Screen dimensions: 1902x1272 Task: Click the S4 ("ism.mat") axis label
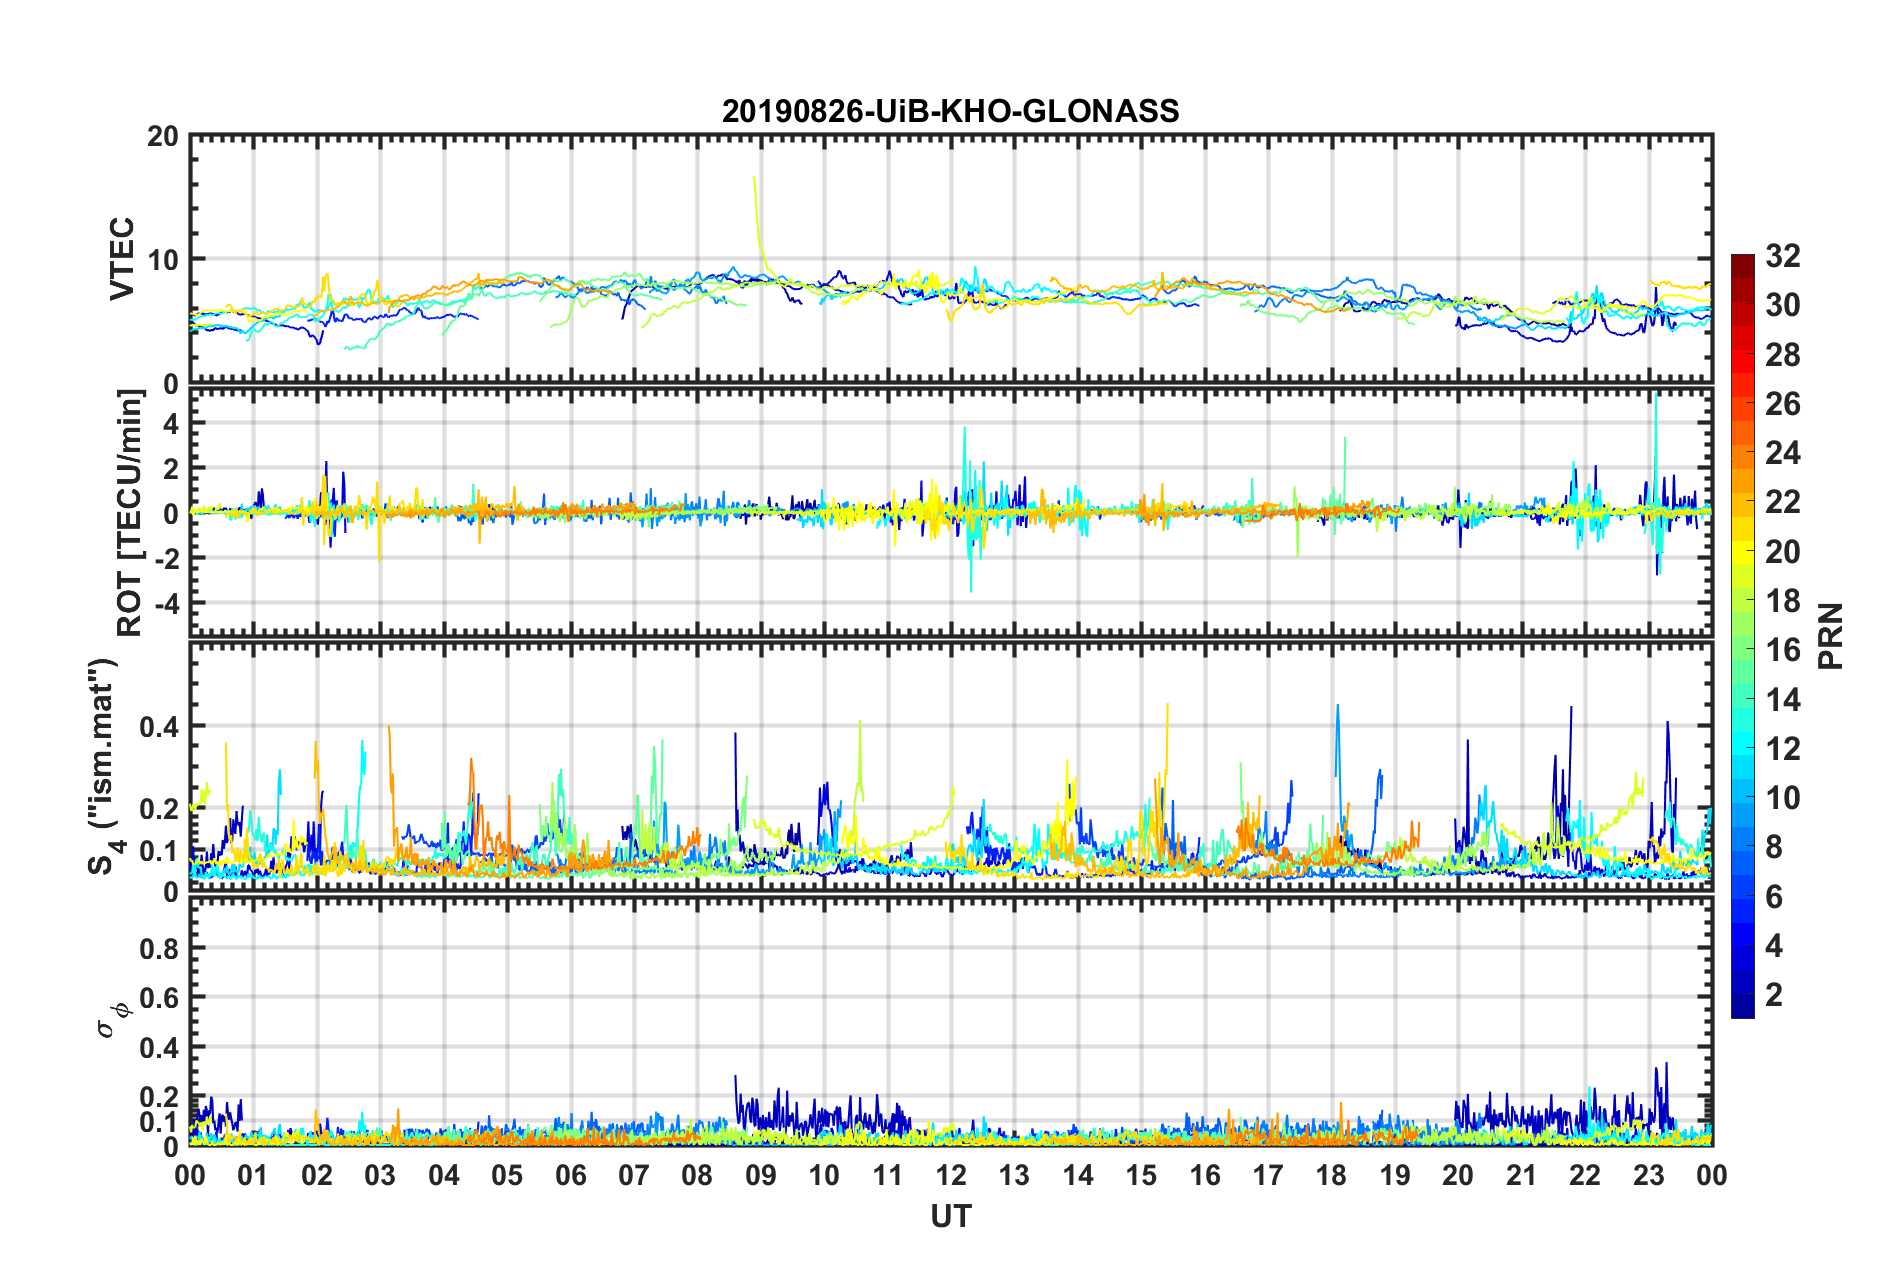104,767
